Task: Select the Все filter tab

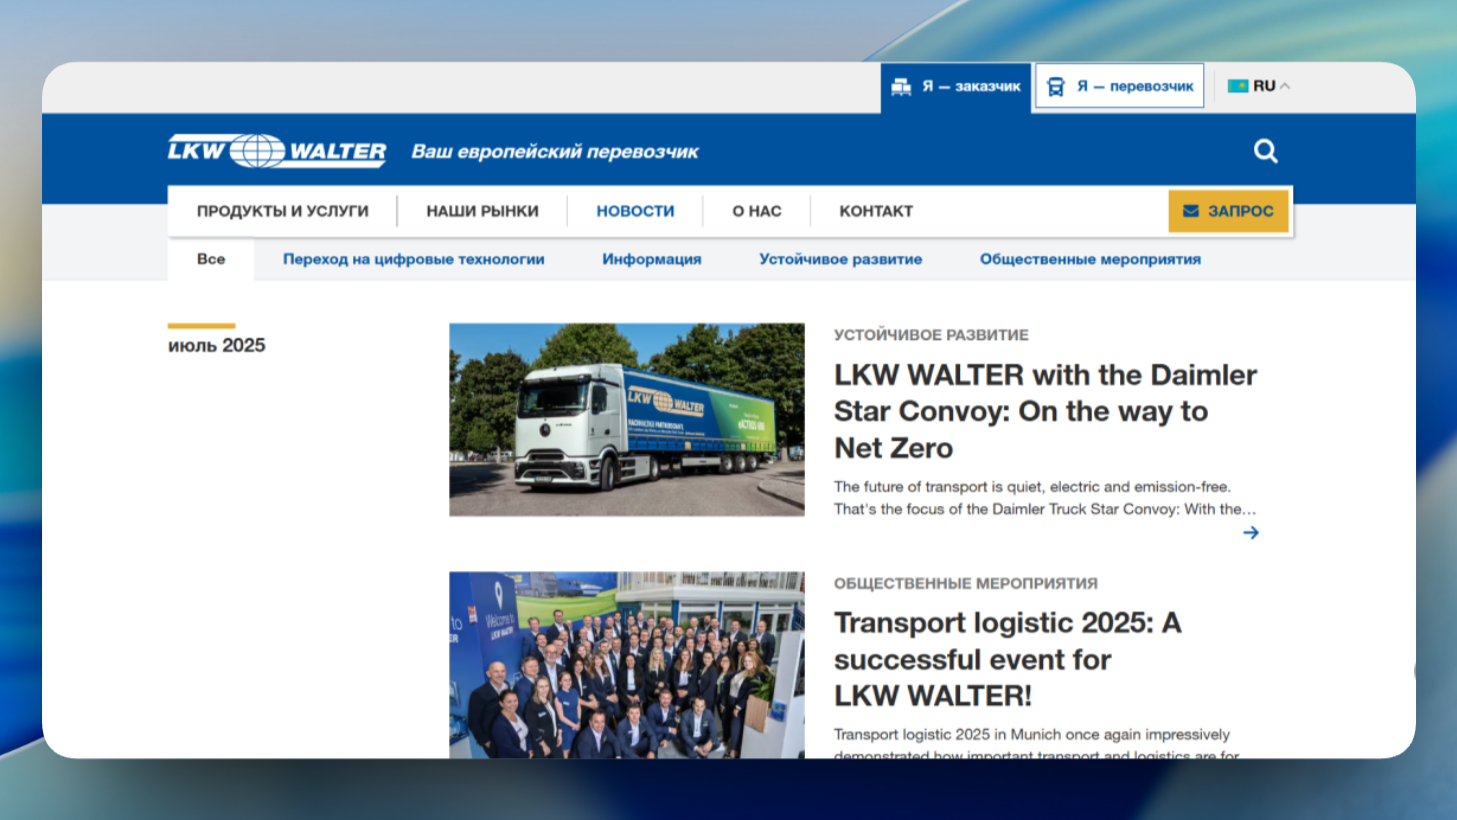Action: coord(211,259)
